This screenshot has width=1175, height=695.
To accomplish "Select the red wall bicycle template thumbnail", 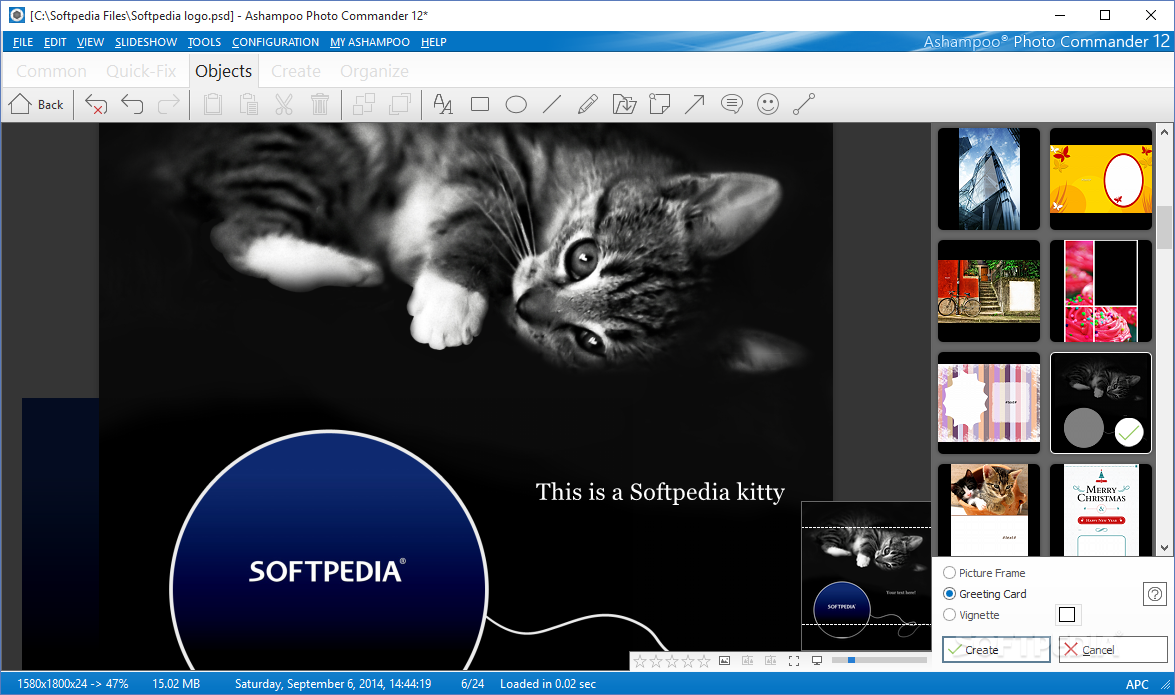I will click(x=989, y=291).
